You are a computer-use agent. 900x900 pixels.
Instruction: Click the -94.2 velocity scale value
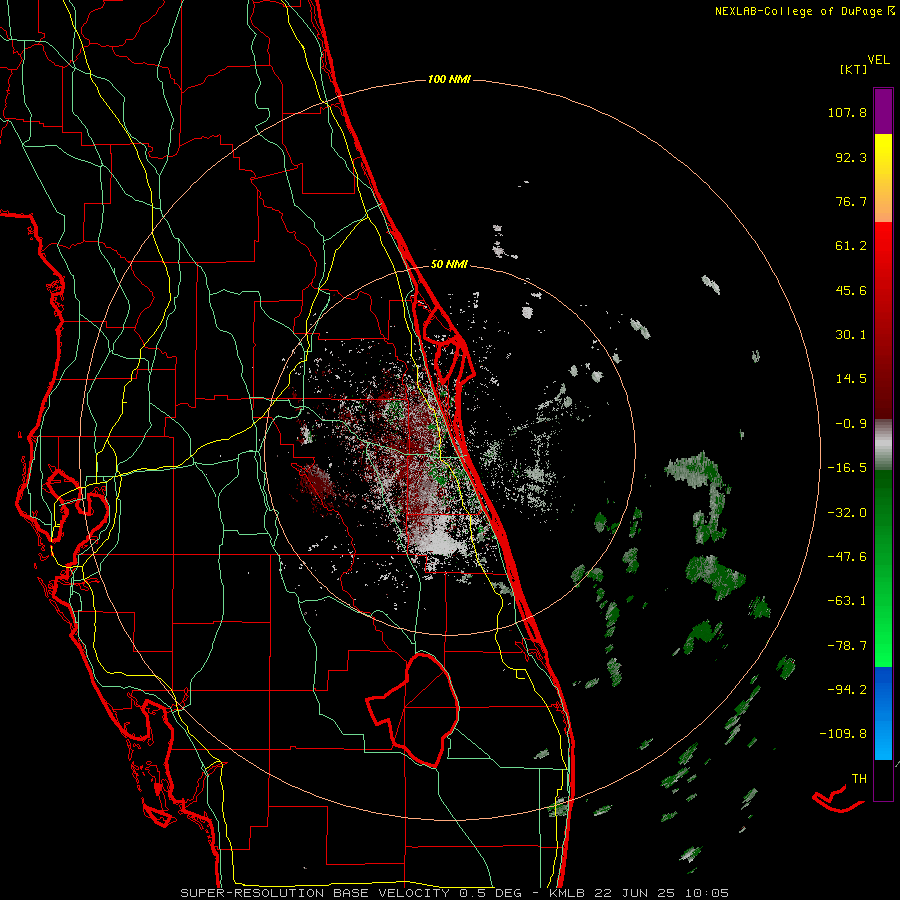coord(847,690)
